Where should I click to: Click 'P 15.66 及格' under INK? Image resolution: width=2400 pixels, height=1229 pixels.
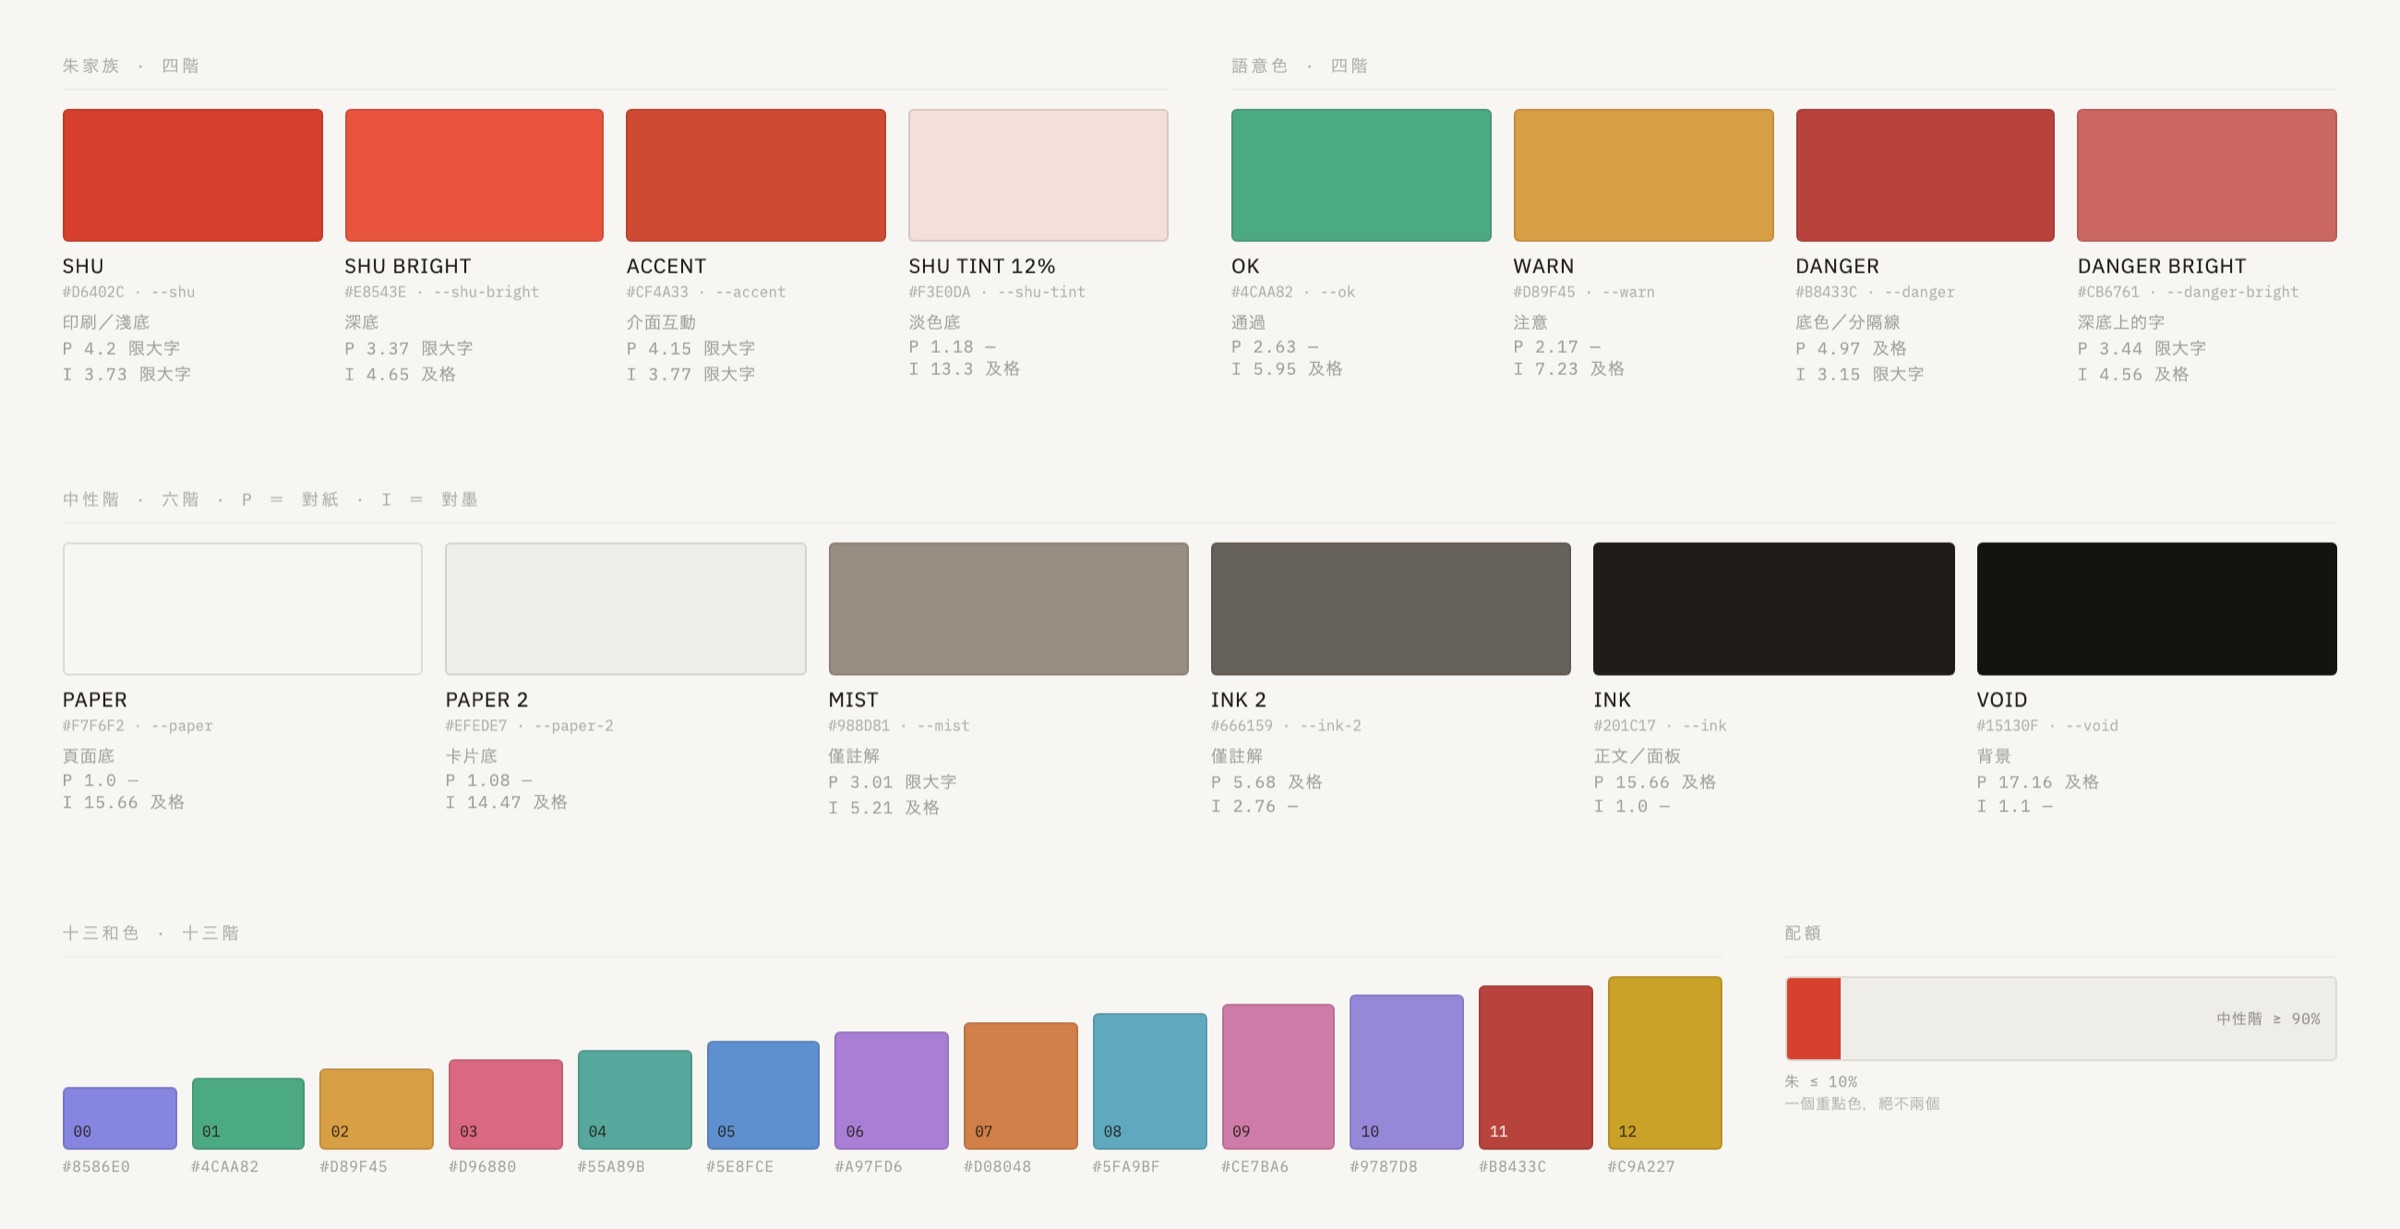click(x=1655, y=782)
